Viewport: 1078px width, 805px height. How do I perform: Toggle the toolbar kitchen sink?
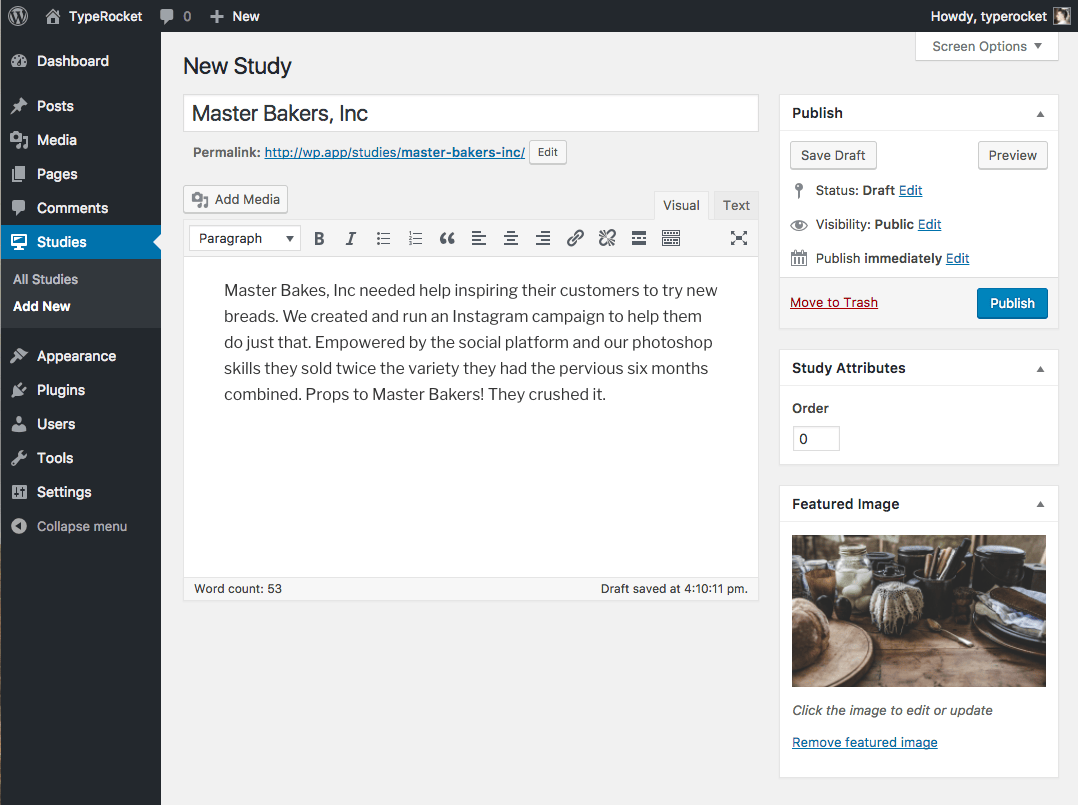(671, 239)
